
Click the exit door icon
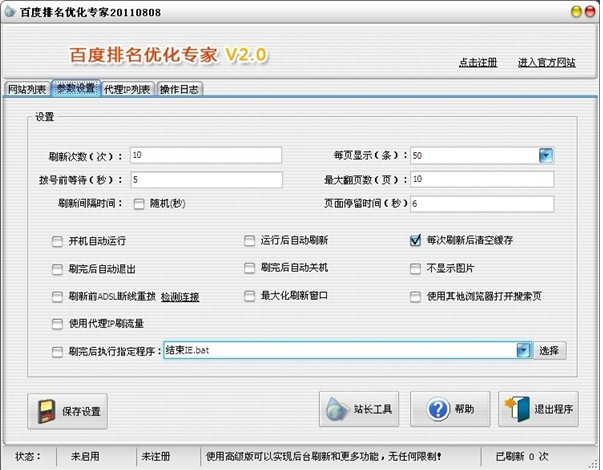coord(517,409)
